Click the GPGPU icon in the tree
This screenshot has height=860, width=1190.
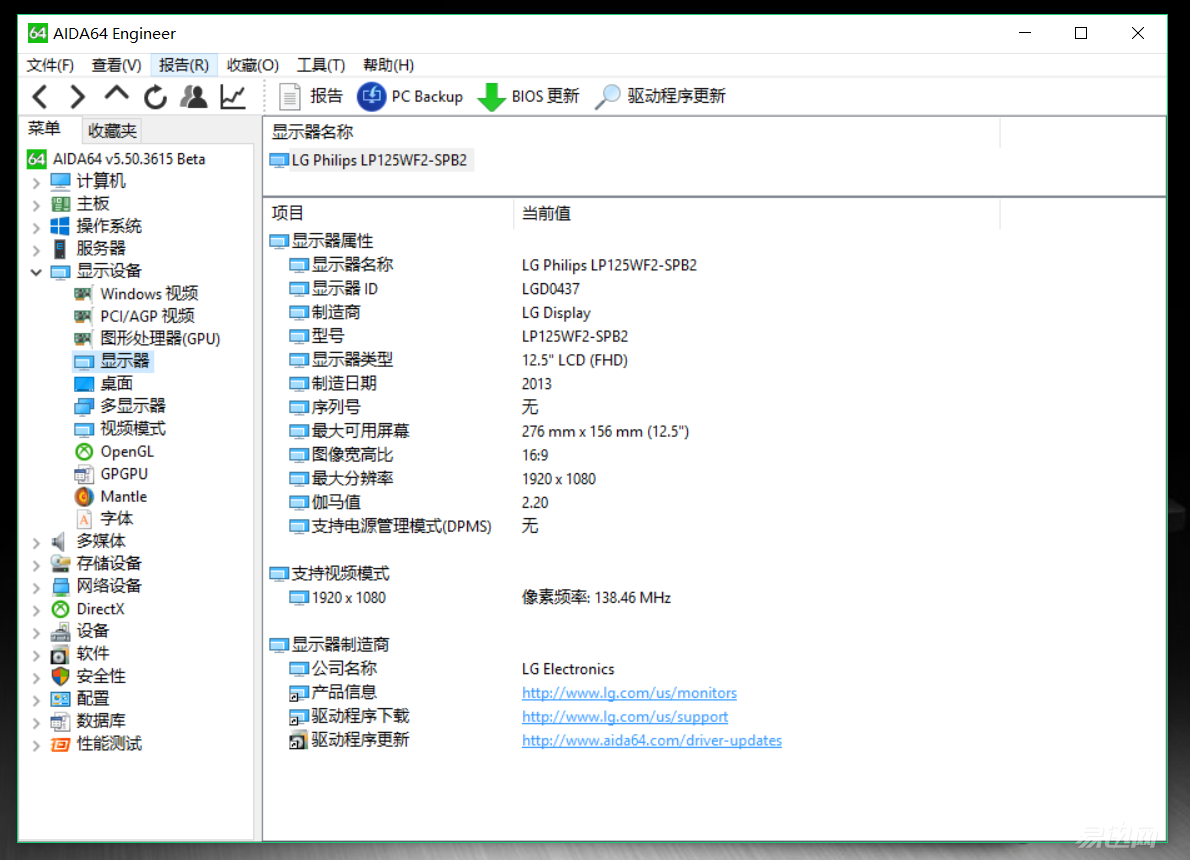[x=84, y=474]
